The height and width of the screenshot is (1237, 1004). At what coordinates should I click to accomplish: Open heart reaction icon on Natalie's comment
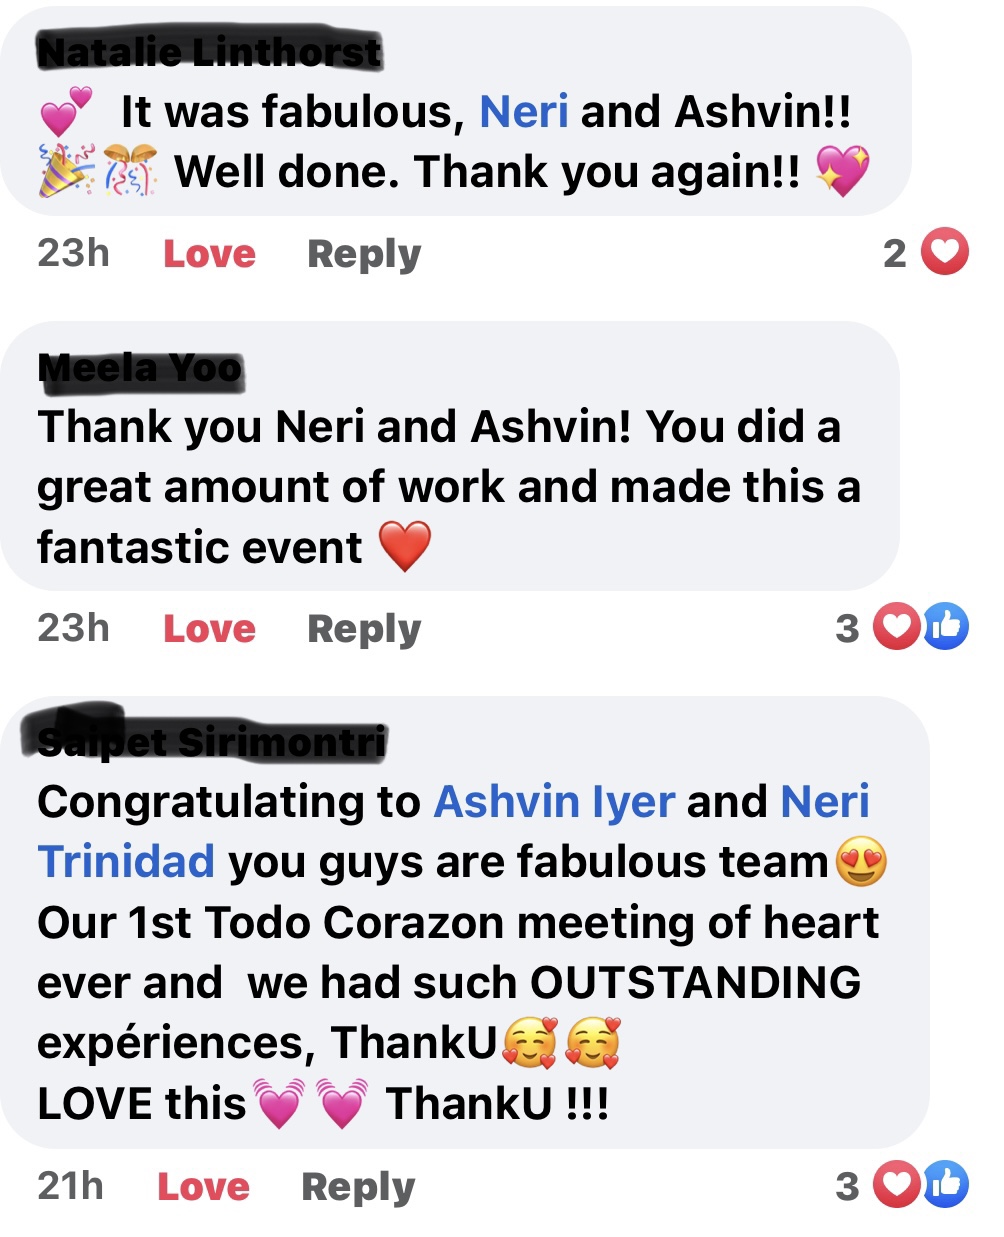click(x=944, y=252)
